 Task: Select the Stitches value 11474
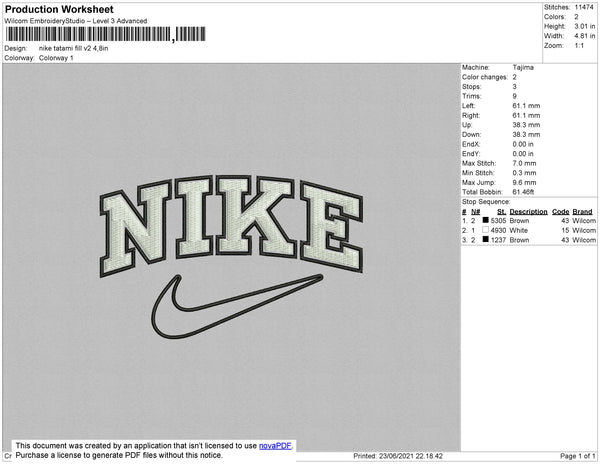[x=584, y=7]
